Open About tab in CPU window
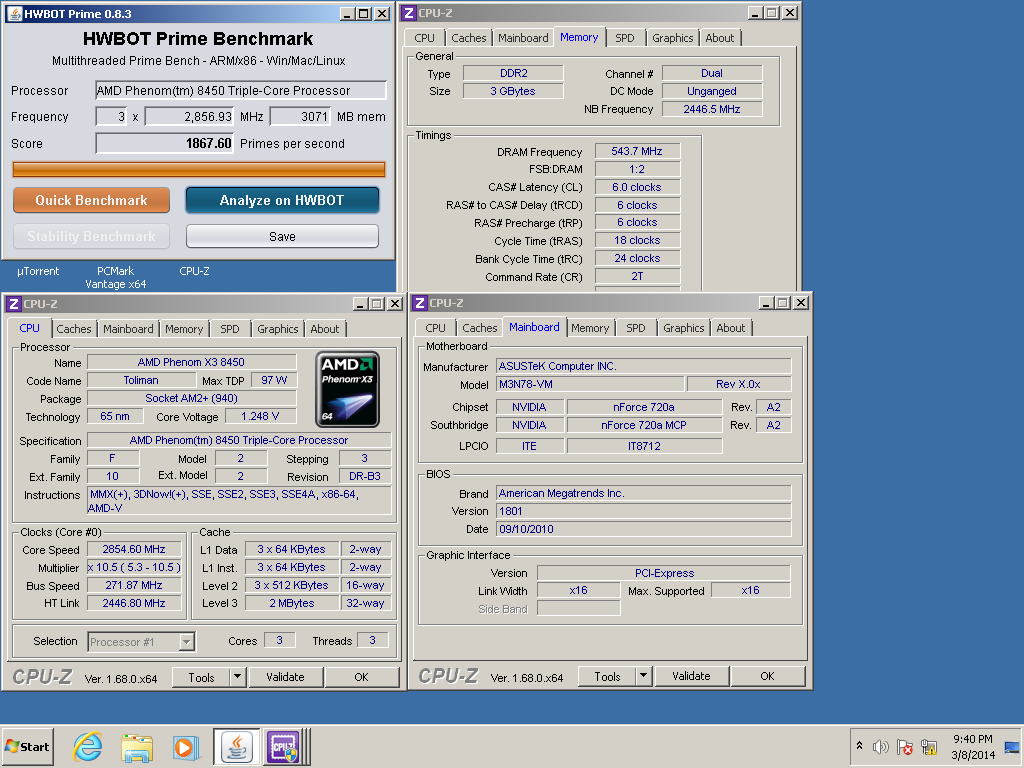1024x768 pixels. 325,329
